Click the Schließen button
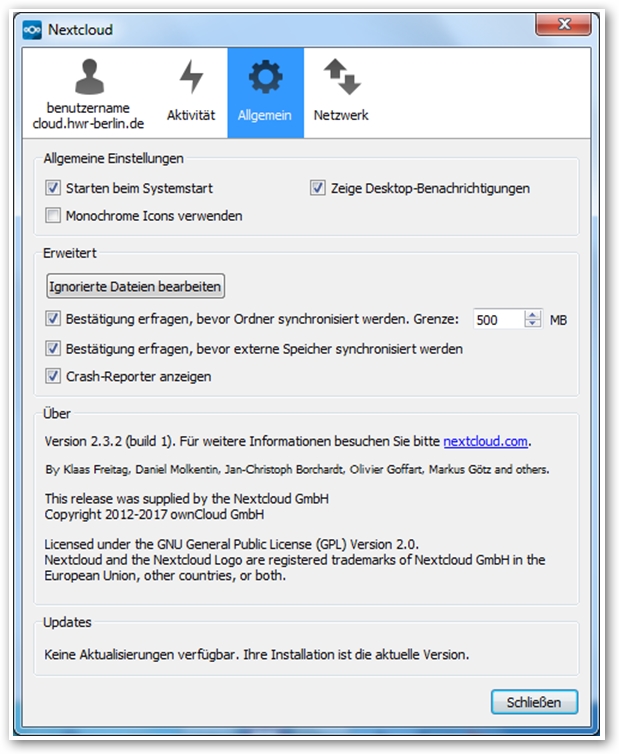Viewport: 619px width, 754px height. click(x=534, y=702)
